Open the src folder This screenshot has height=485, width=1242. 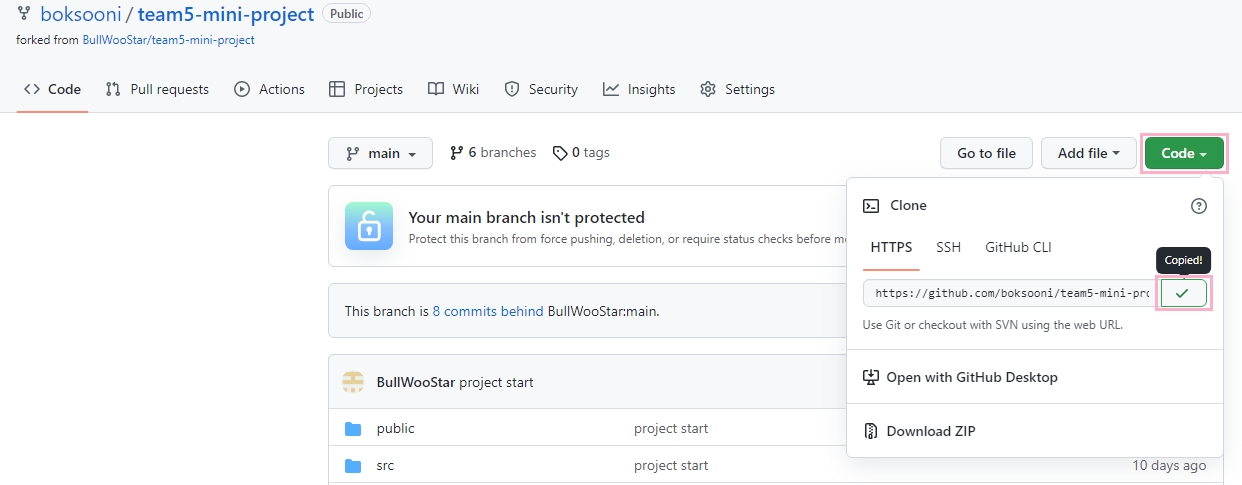pos(385,465)
